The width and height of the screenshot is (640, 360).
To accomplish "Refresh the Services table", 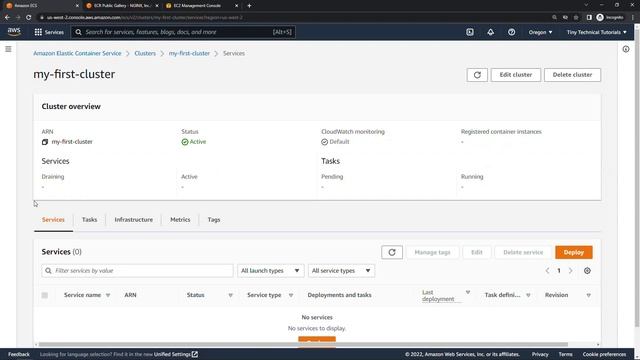I will [x=392, y=252].
